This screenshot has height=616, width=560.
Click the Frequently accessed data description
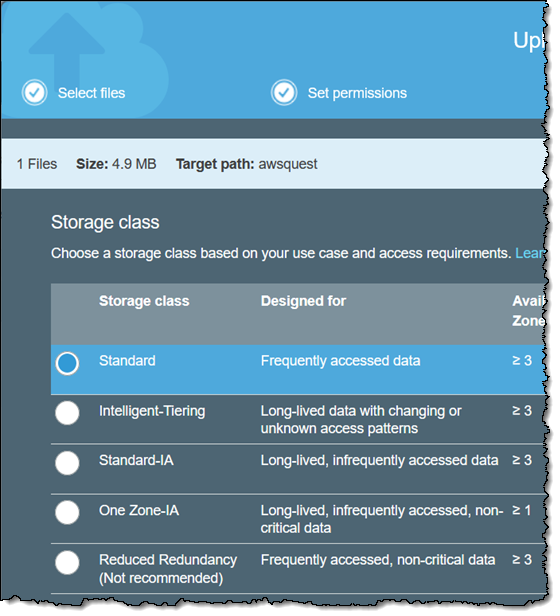341,361
